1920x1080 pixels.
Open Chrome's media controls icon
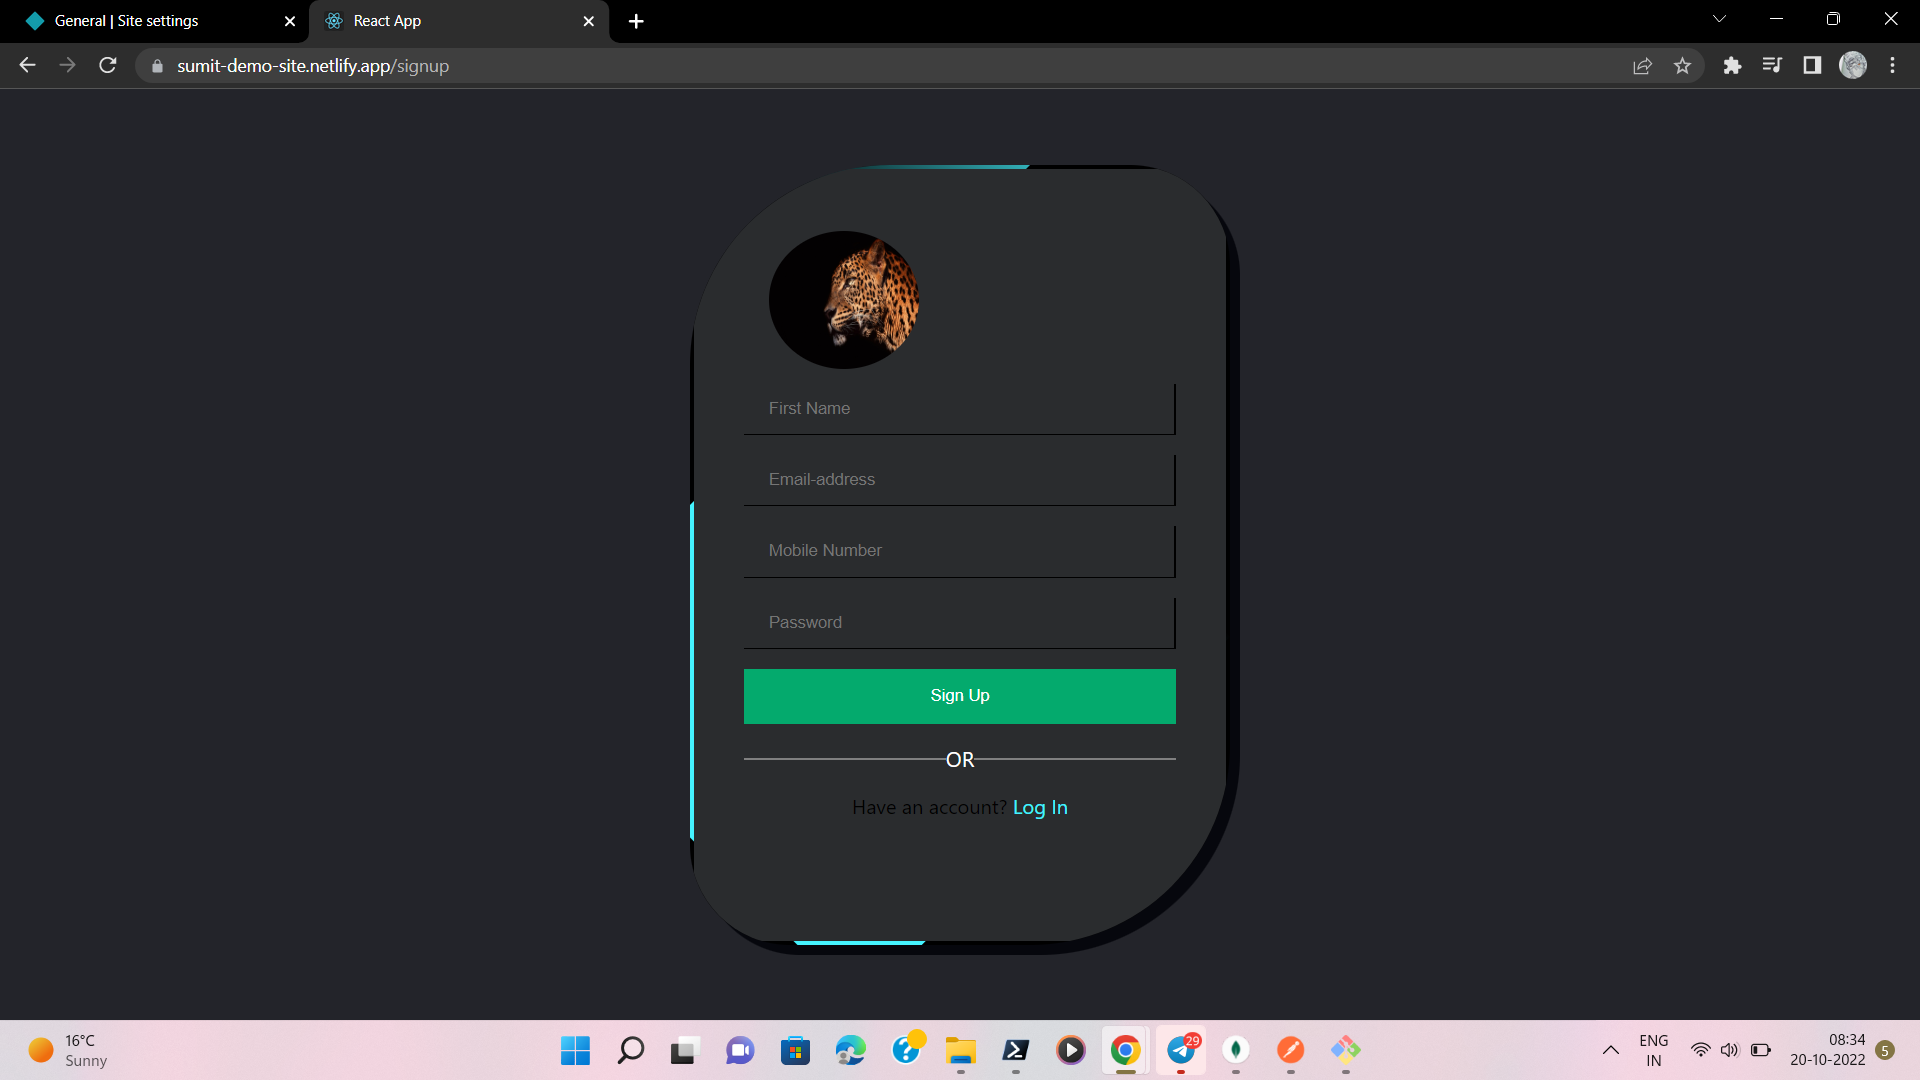(x=1773, y=65)
